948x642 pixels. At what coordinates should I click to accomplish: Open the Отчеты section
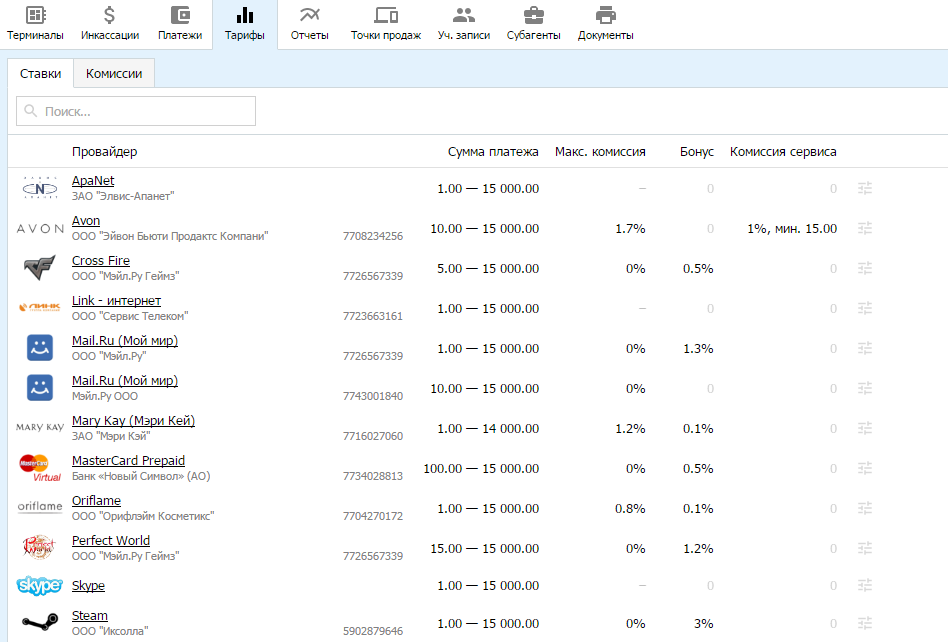[x=310, y=24]
